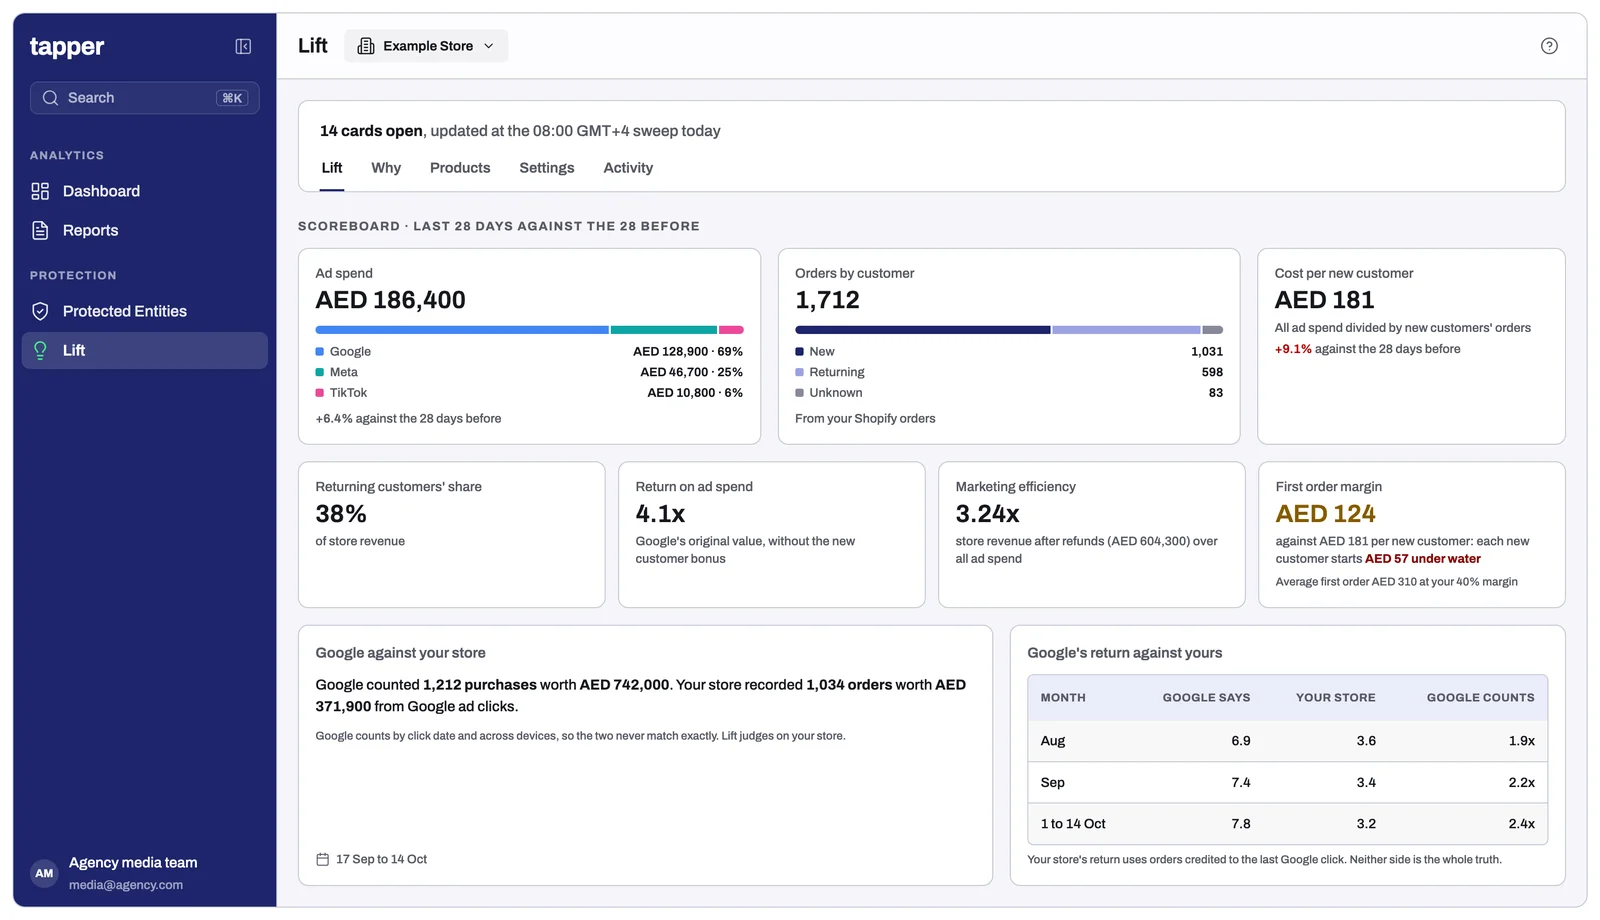Click the Dashboard grid icon

pyautogui.click(x=40, y=191)
